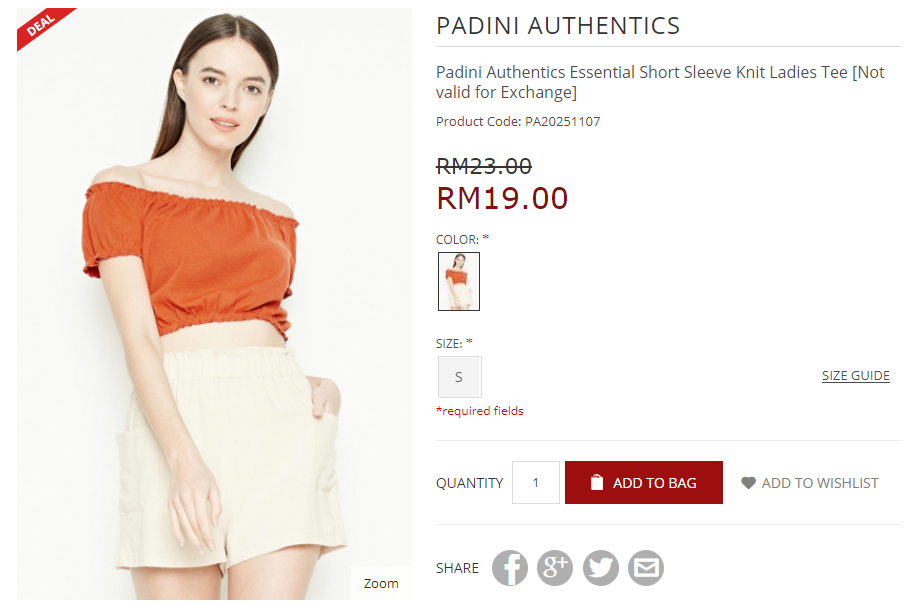
Task: Zoom into the product photo
Action: pyautogui.click(x=381, y=583)
